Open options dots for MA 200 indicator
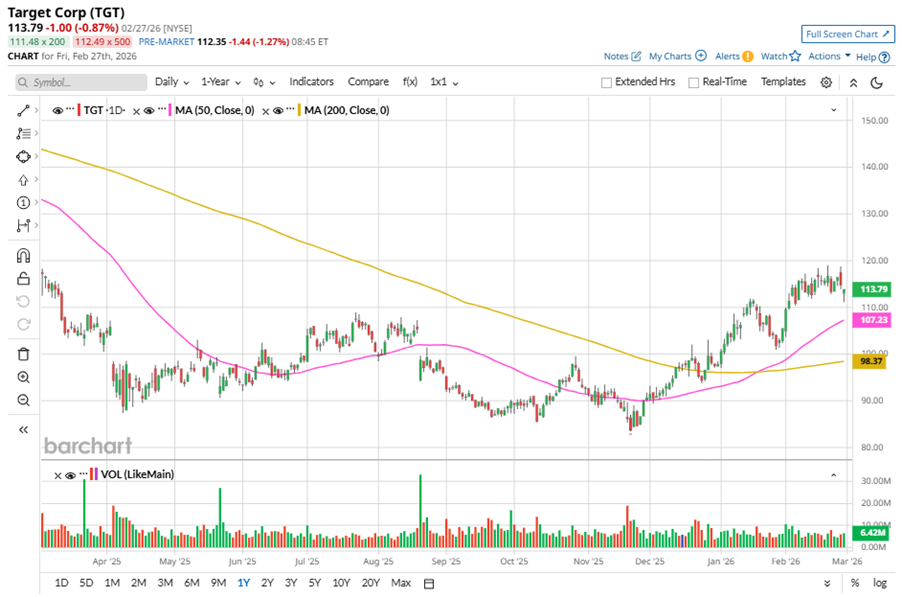902x597 pixels. [290, 108]
